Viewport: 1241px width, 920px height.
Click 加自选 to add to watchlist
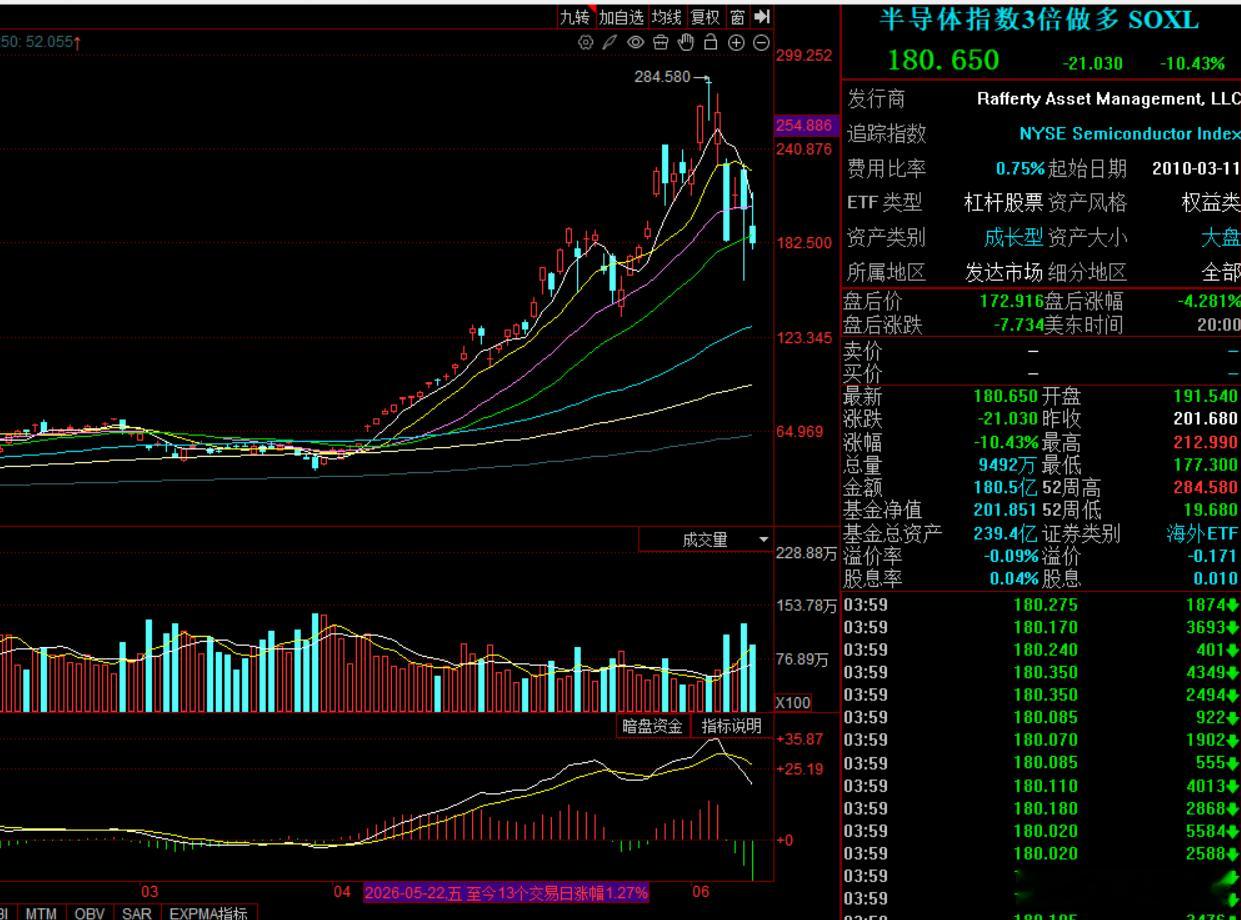621,17
